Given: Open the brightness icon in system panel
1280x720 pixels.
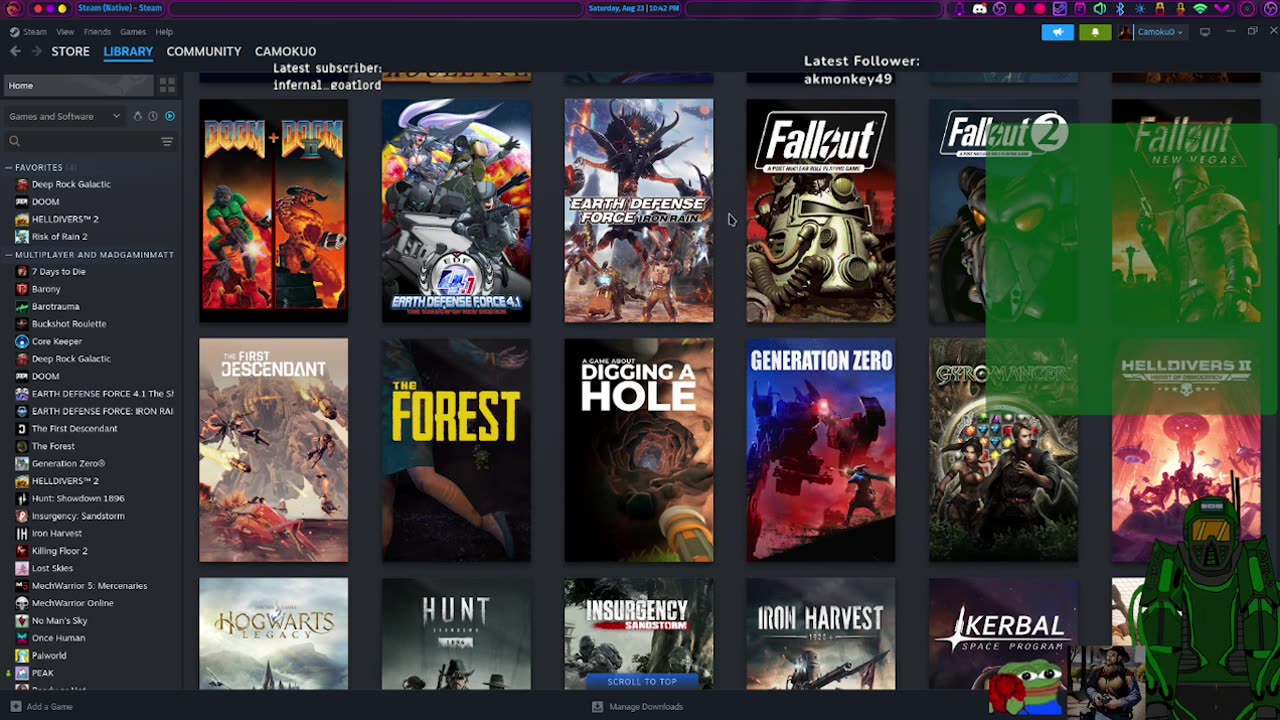Looking at the screenshot, I should click(1140, 9).
